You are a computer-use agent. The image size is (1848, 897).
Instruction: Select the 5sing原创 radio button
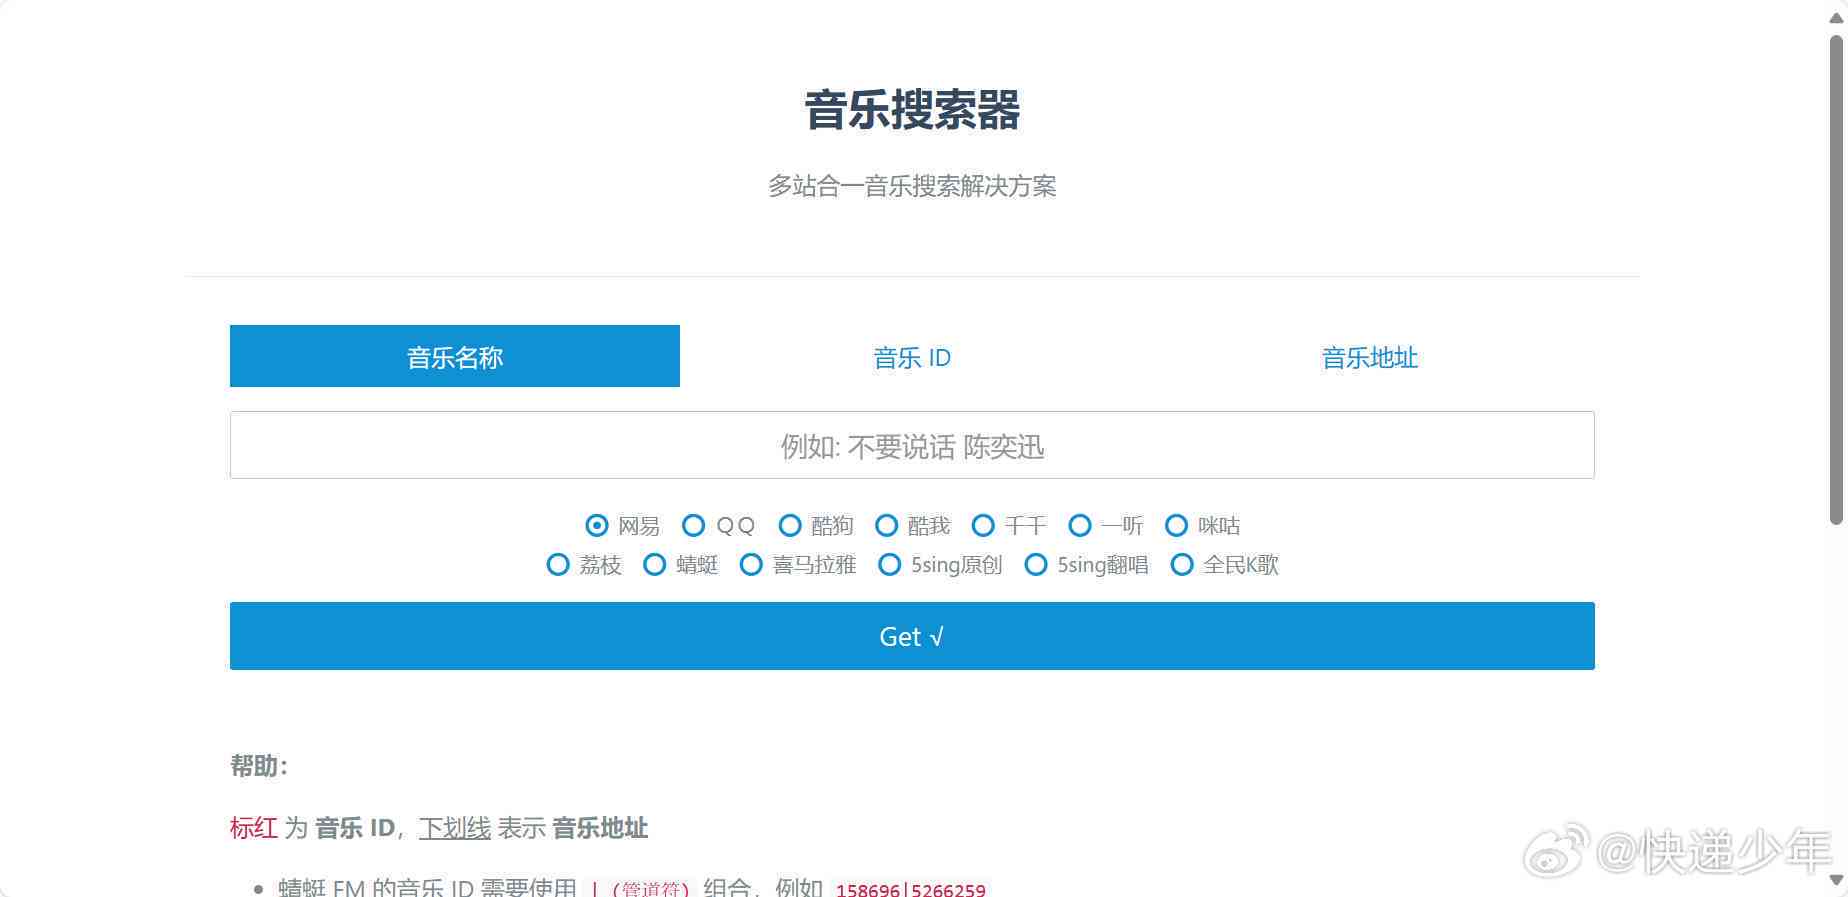click(889, 565)
